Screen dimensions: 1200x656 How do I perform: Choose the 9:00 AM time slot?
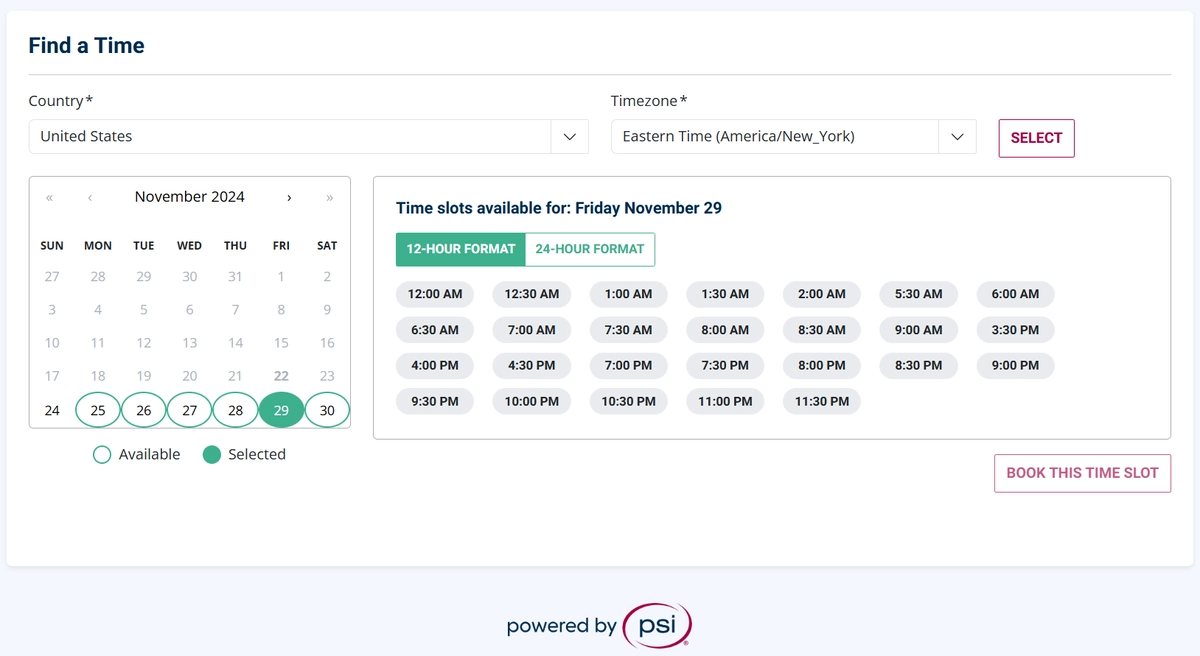(x=918, y=330)
